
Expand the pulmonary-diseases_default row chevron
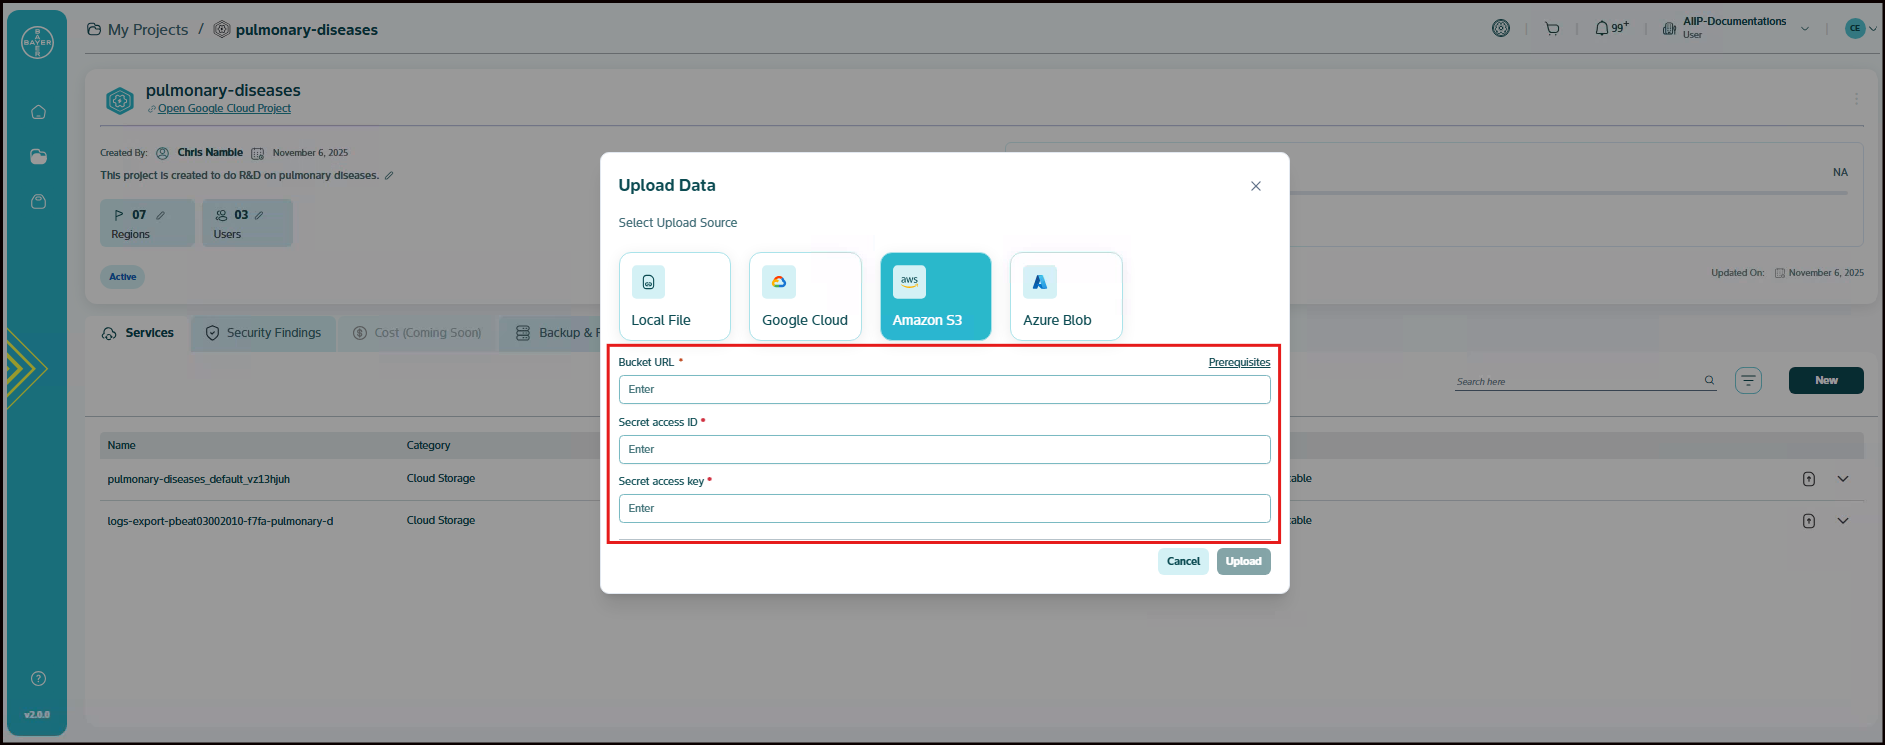1842,479
